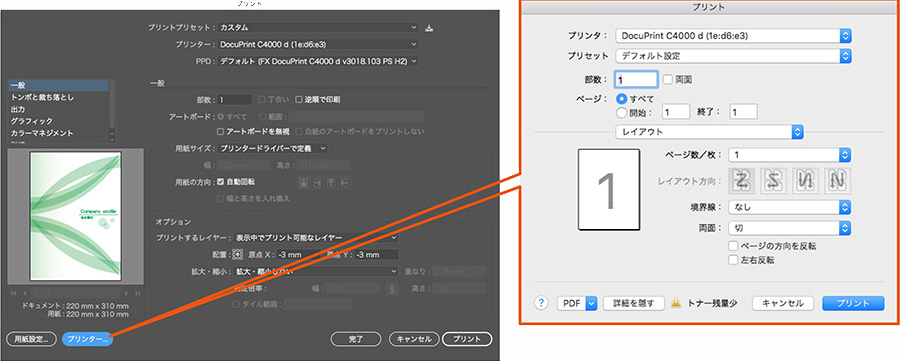Viewport: 900px width, 361px height.
Task: Open プリントするレイヤー dropdown
Action: (316, 238)
